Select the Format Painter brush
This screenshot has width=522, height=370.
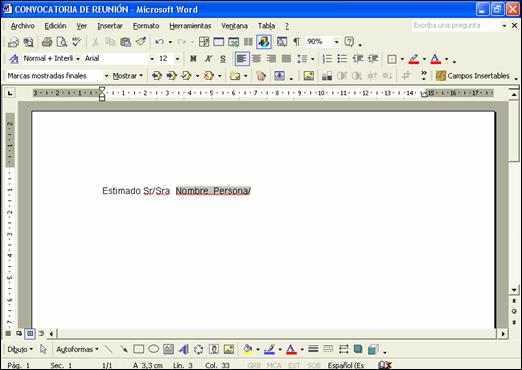pos(141,42)
